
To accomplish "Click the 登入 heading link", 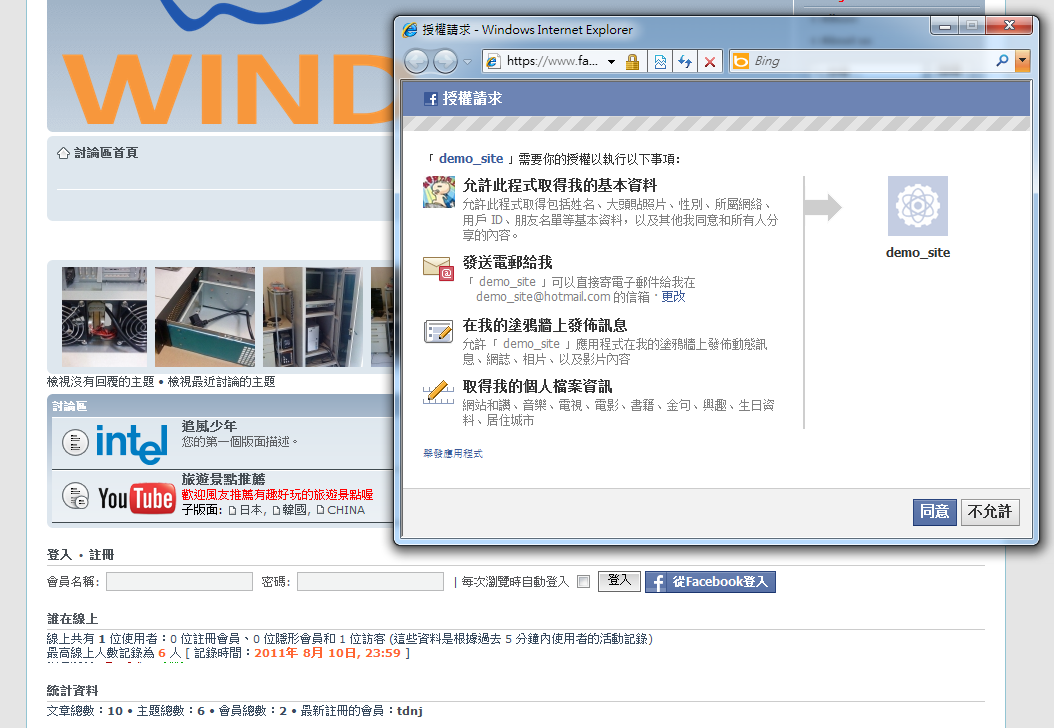I will click(x=59, y=555).
